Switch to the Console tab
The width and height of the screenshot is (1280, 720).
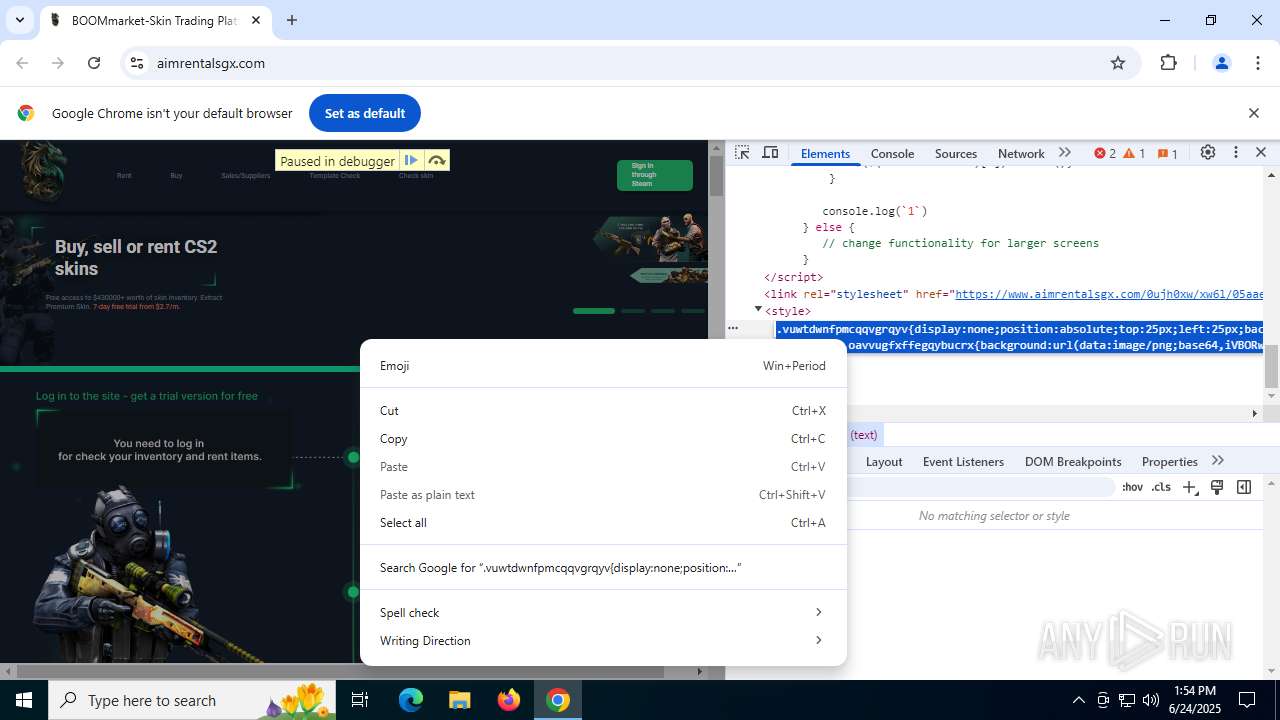[892, 153]
